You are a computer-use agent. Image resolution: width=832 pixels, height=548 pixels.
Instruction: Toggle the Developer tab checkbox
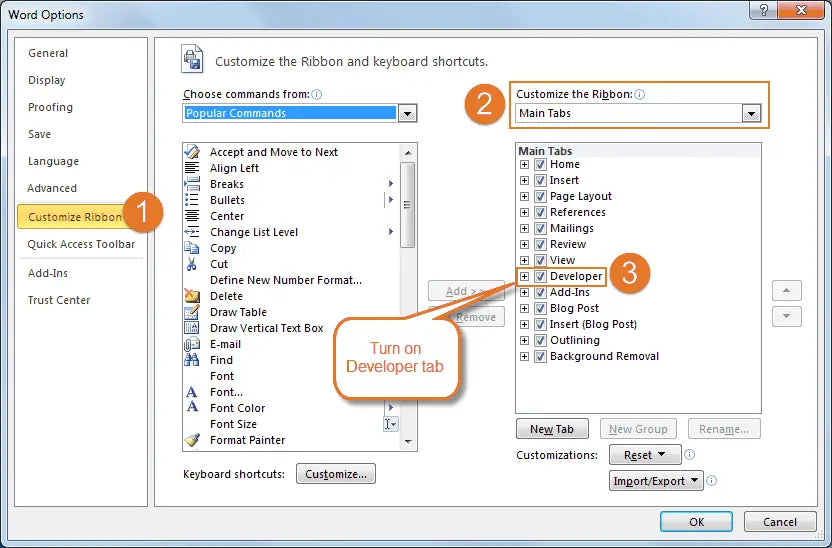click(x=540, y=276)
